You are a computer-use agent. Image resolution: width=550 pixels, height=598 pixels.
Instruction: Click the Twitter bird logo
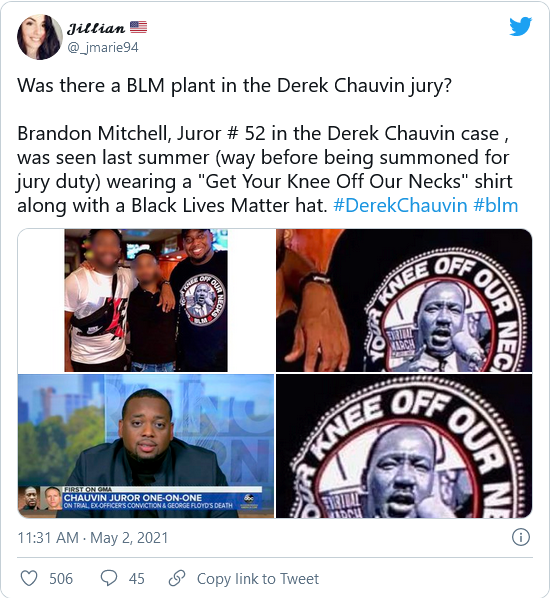pyautogui.click(x=520, y=26)
